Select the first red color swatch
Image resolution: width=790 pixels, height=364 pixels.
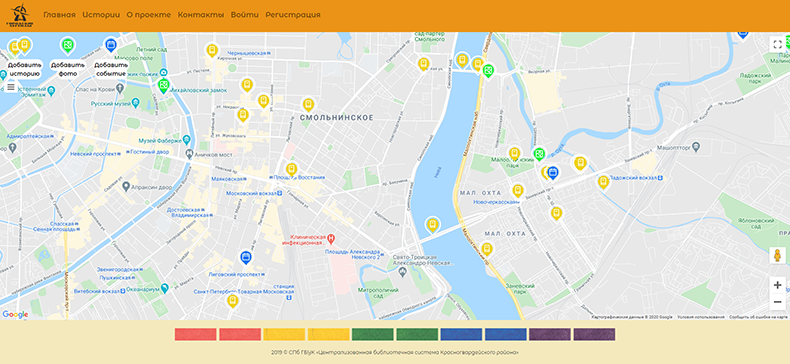click(195, 334)
